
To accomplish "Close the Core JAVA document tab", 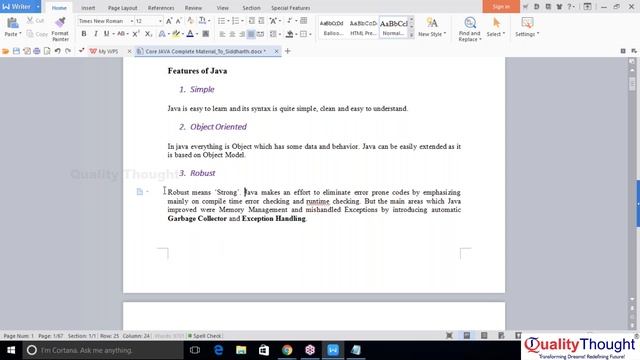I will click(x=276, y=51).
